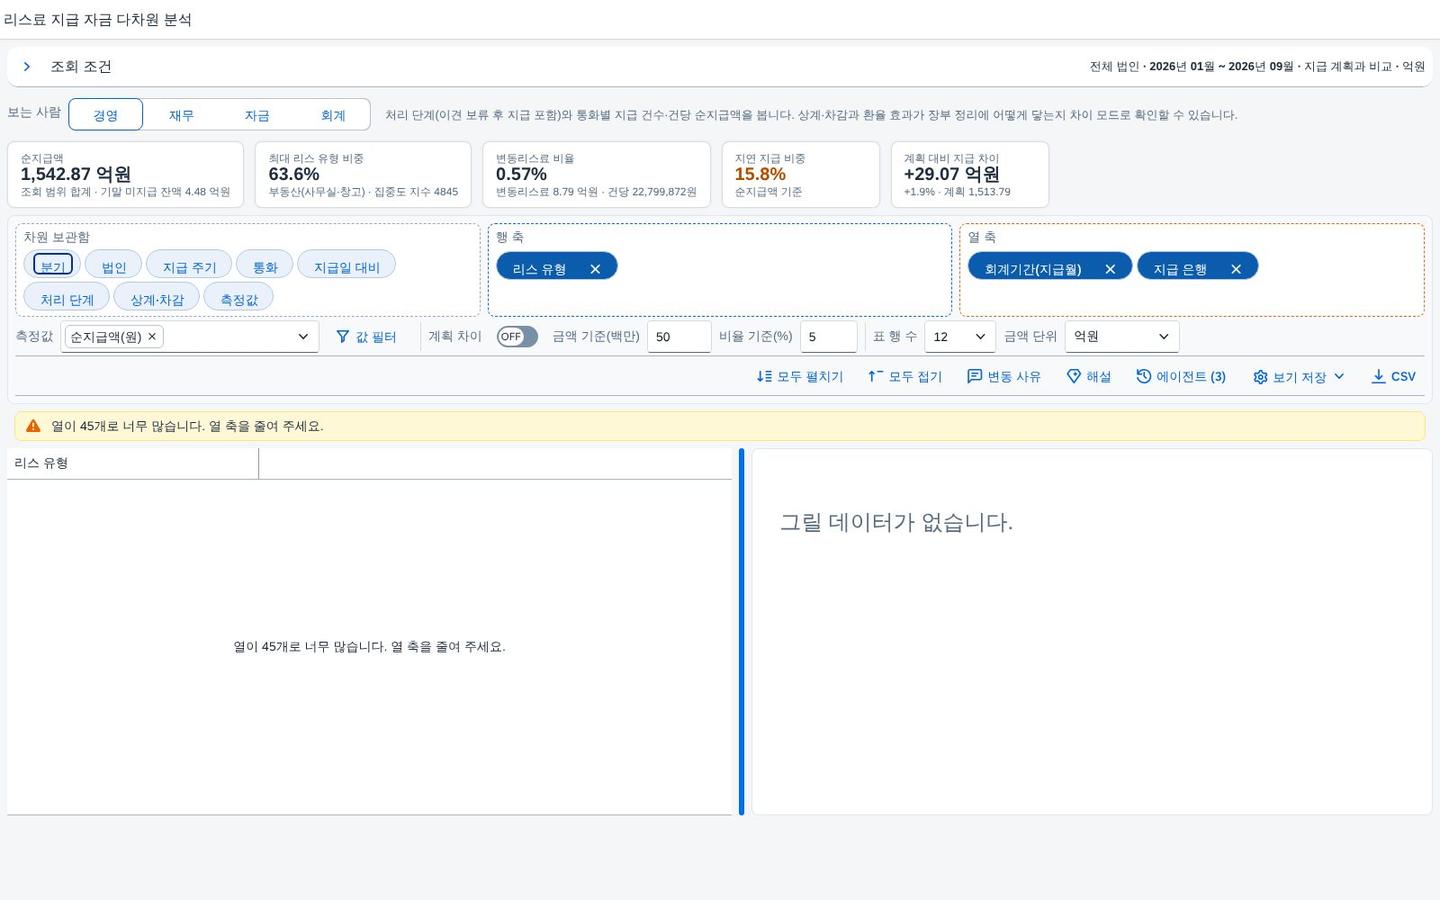Image resolution: width=1440 pixels, height=900 pixels.
Task: Open the 값 필터 funnel filter
Action: pyautogui.click(x=366, y=337)
